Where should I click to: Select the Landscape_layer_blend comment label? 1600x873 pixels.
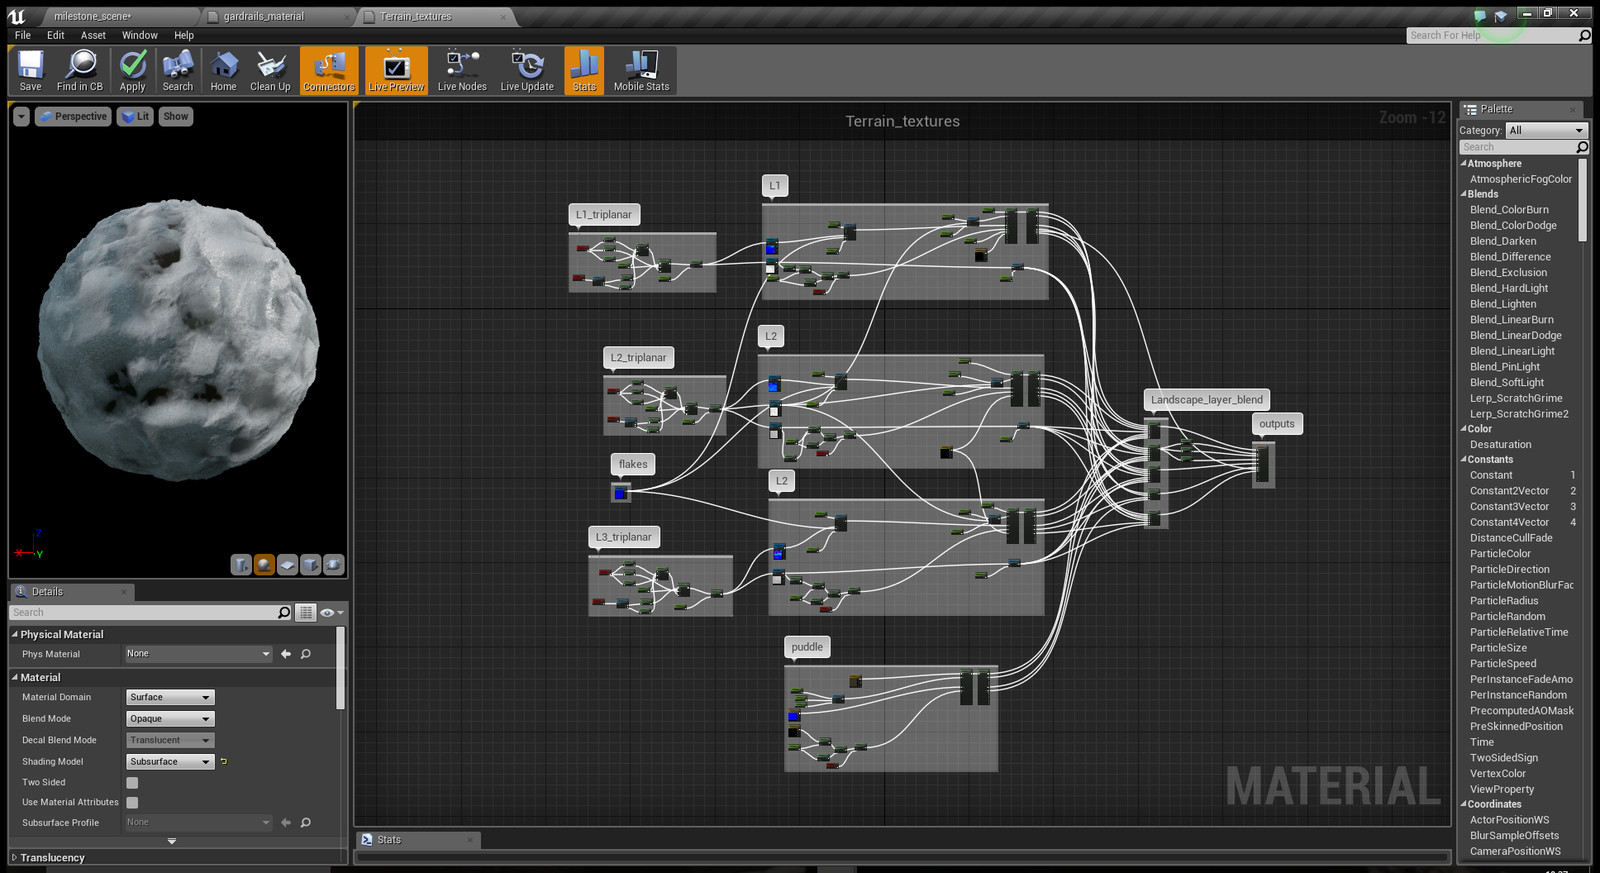tap(1206, 400)
